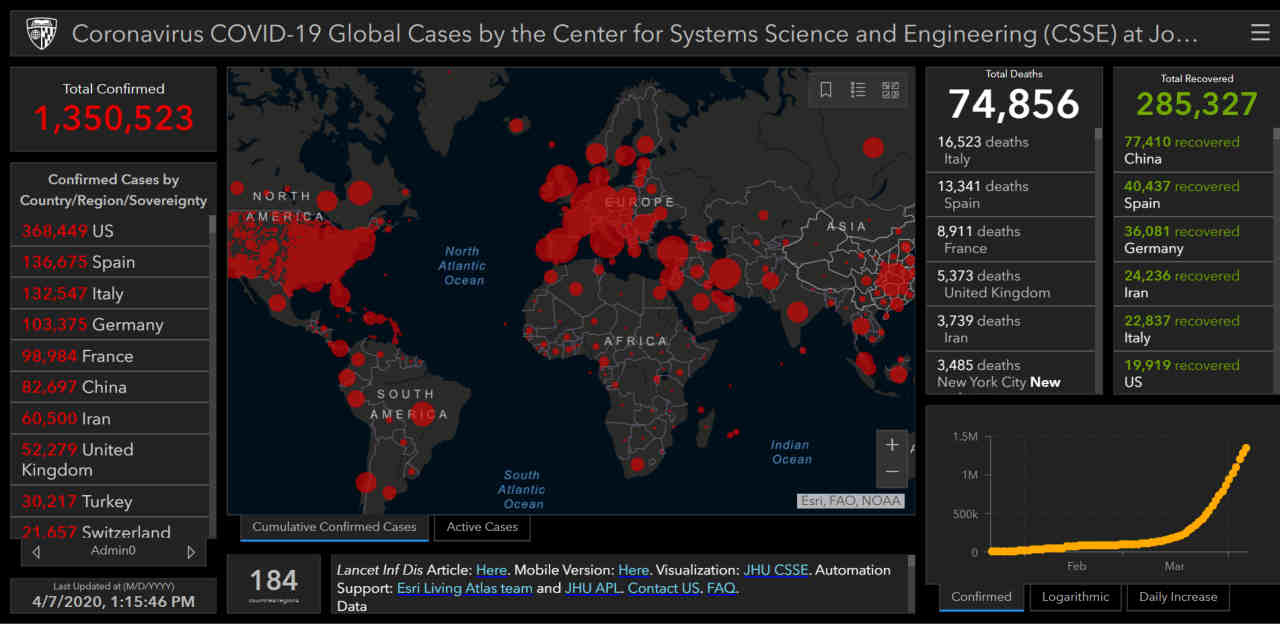Click Spain 40,437 recovered entry
The image size is (1280, 624).
tap(1193, 194)
